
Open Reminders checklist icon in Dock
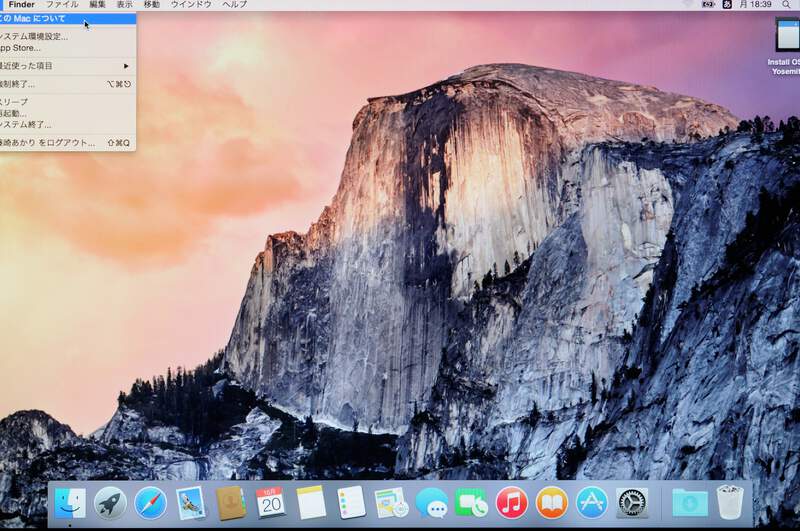[351, 503]
